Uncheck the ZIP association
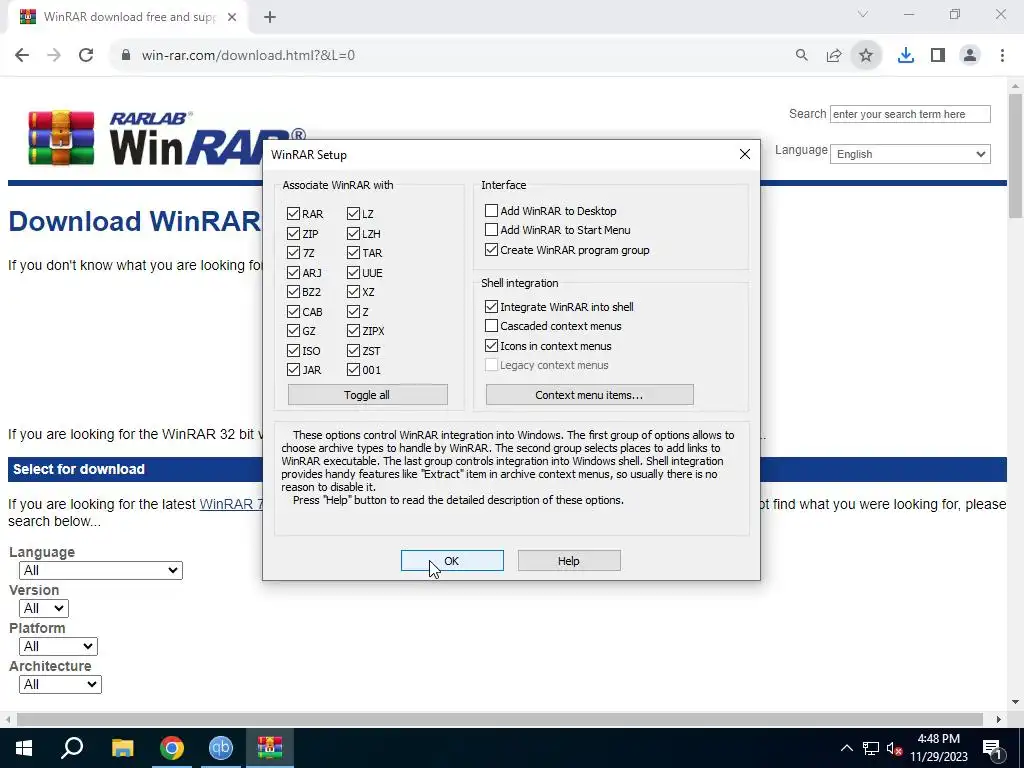This screenshot has width=1024, height=768. 293,233
